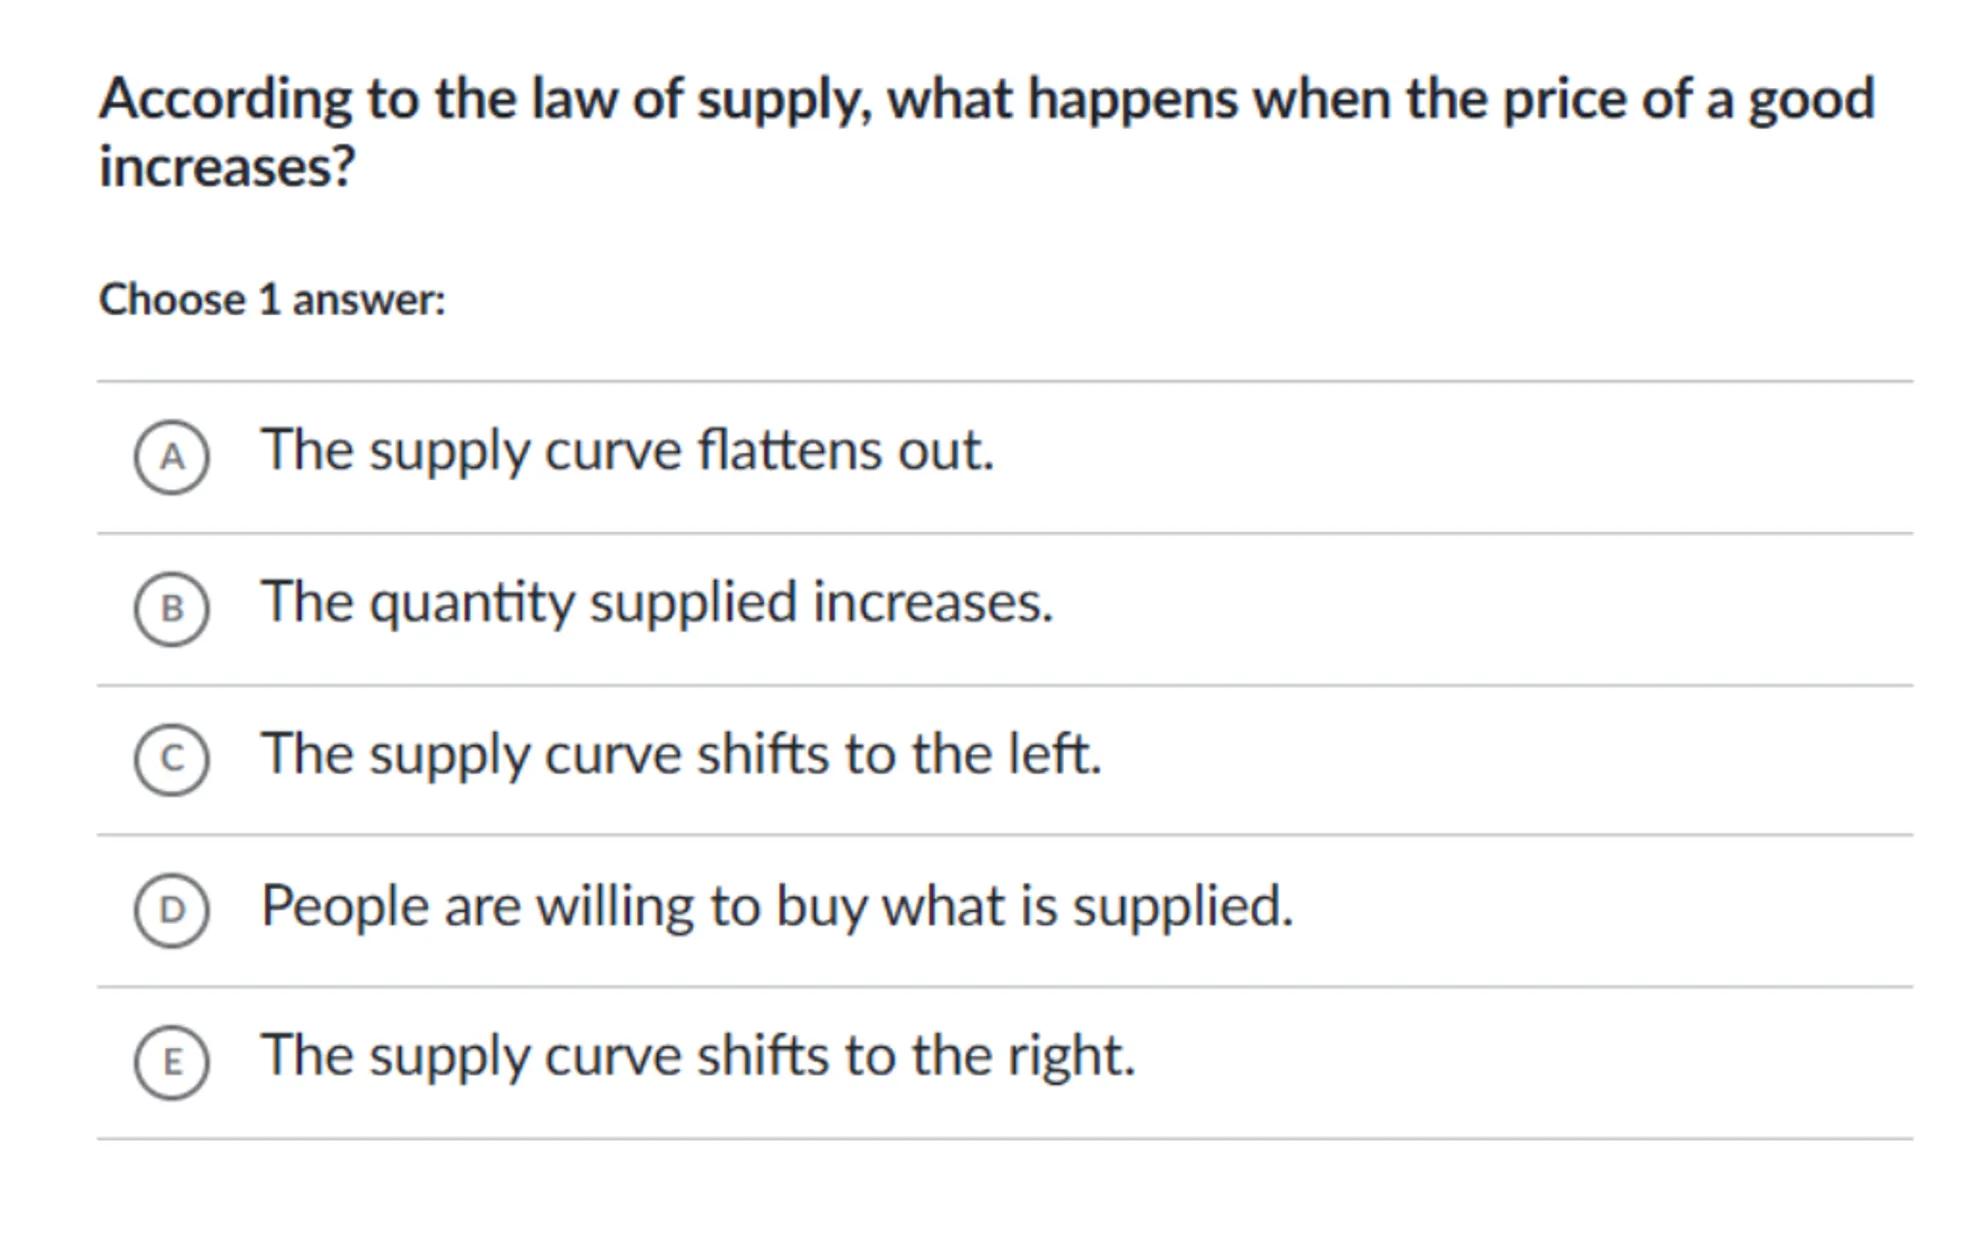Click "The supply curve flattens out." text

click(627, 451)
